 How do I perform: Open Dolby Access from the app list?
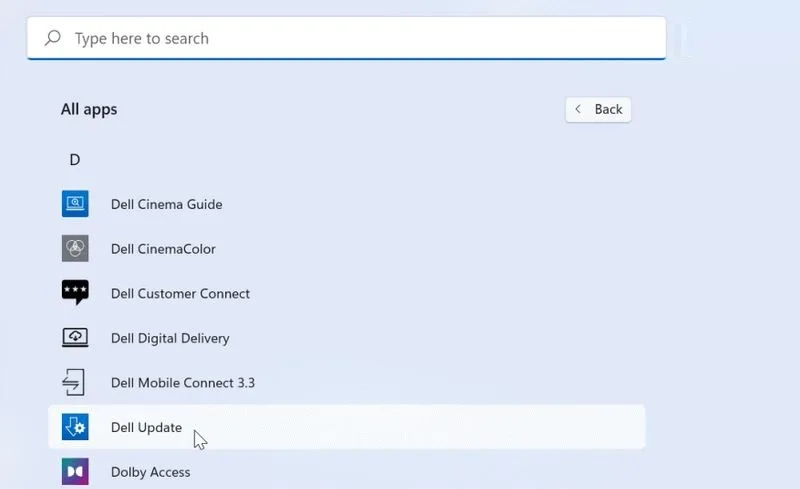tap(151, 472)
